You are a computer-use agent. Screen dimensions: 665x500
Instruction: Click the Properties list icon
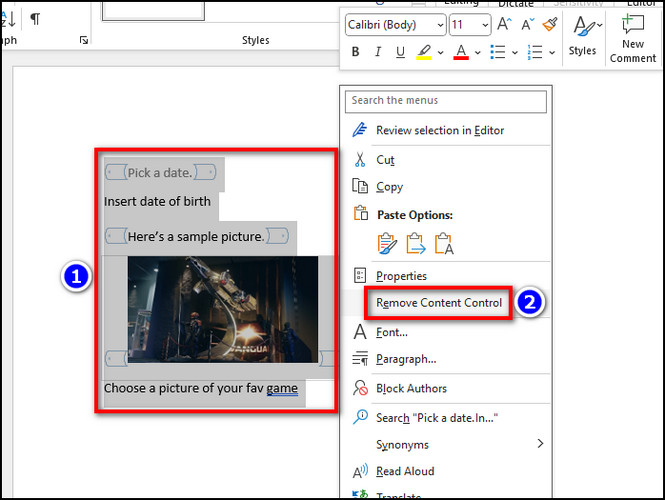coord(360,275)
